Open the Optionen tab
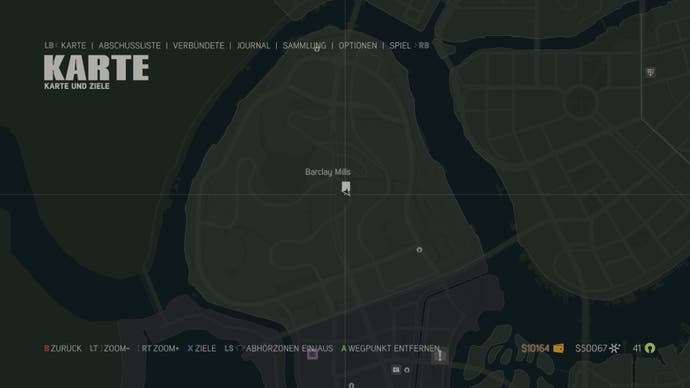Screen dimensions: 690x388 click(358, 45)
